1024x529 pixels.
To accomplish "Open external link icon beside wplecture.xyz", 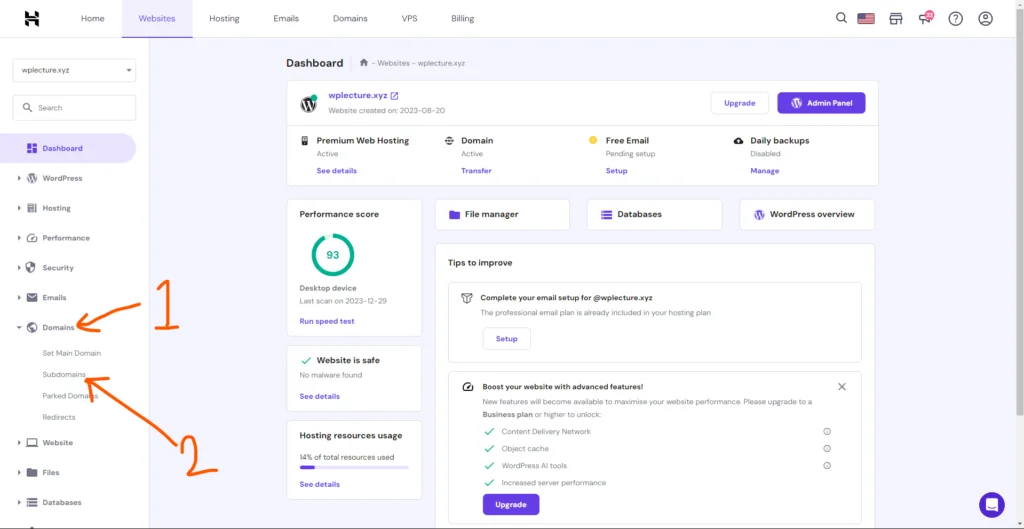I will 394,96.
